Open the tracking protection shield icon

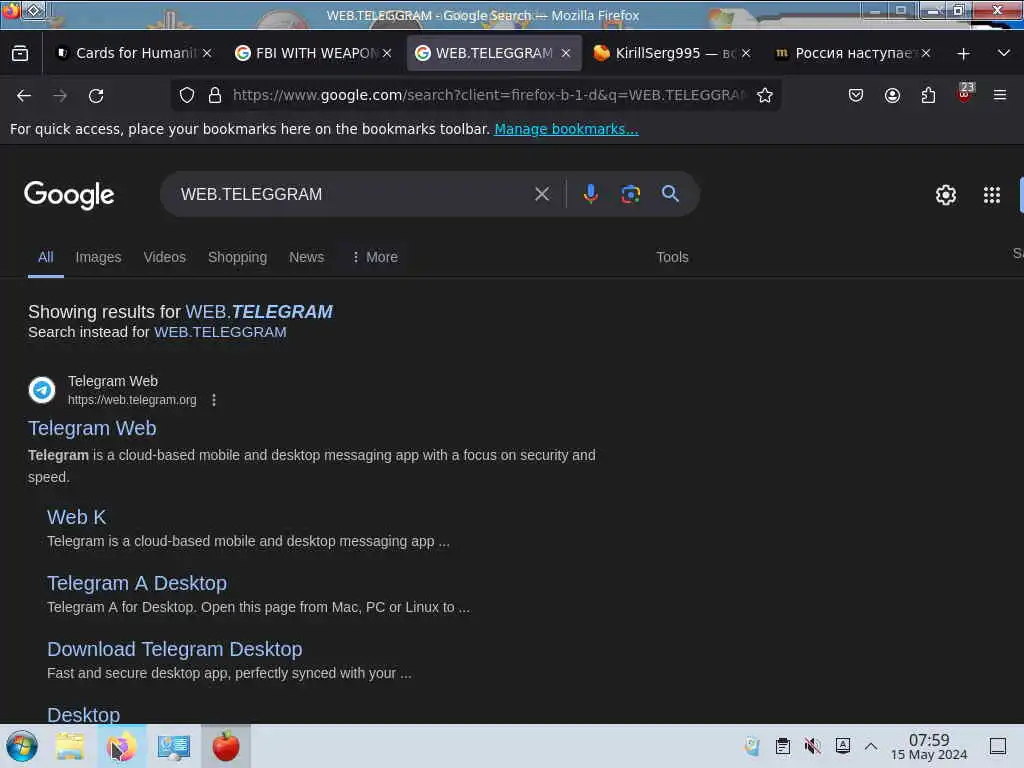tap(187, 95)
